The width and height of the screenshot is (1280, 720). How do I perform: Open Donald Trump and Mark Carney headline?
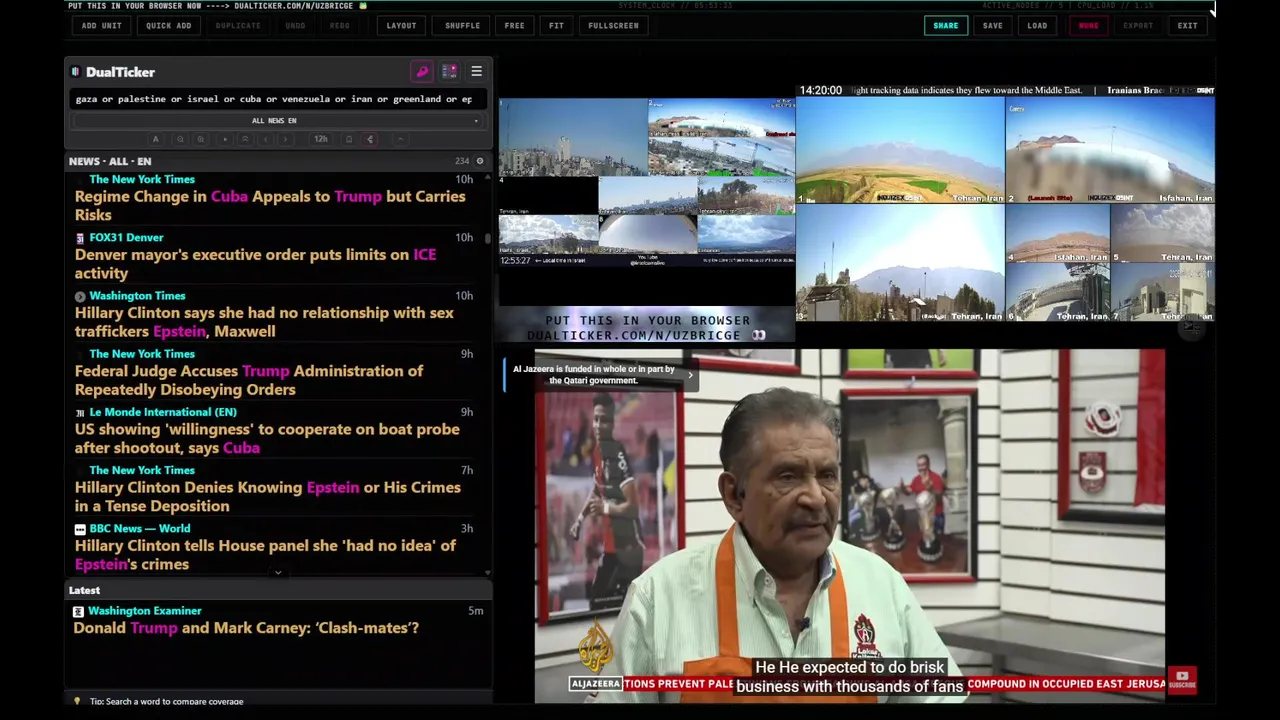tap(246, 628)
